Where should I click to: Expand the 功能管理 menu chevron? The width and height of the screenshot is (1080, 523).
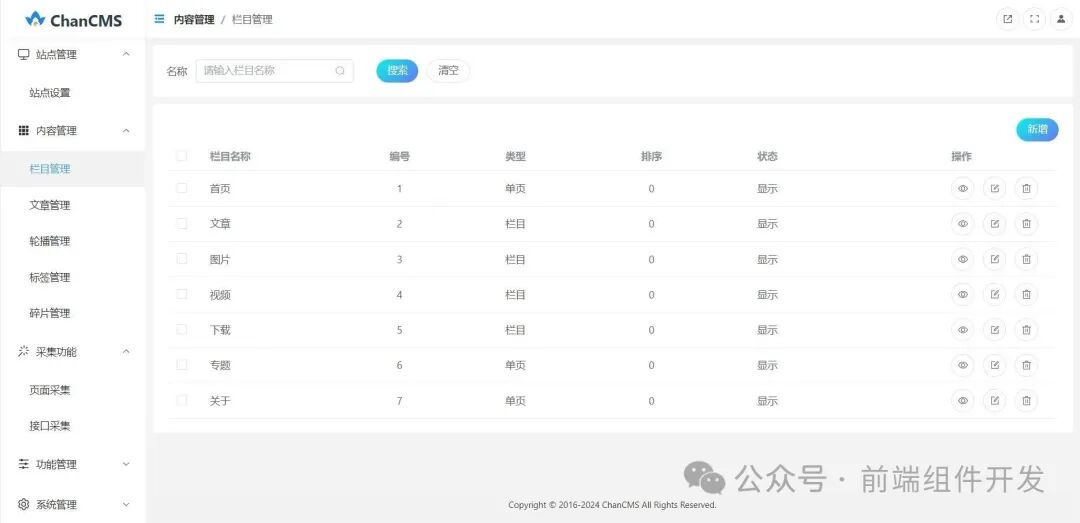[x=126, y=464]
